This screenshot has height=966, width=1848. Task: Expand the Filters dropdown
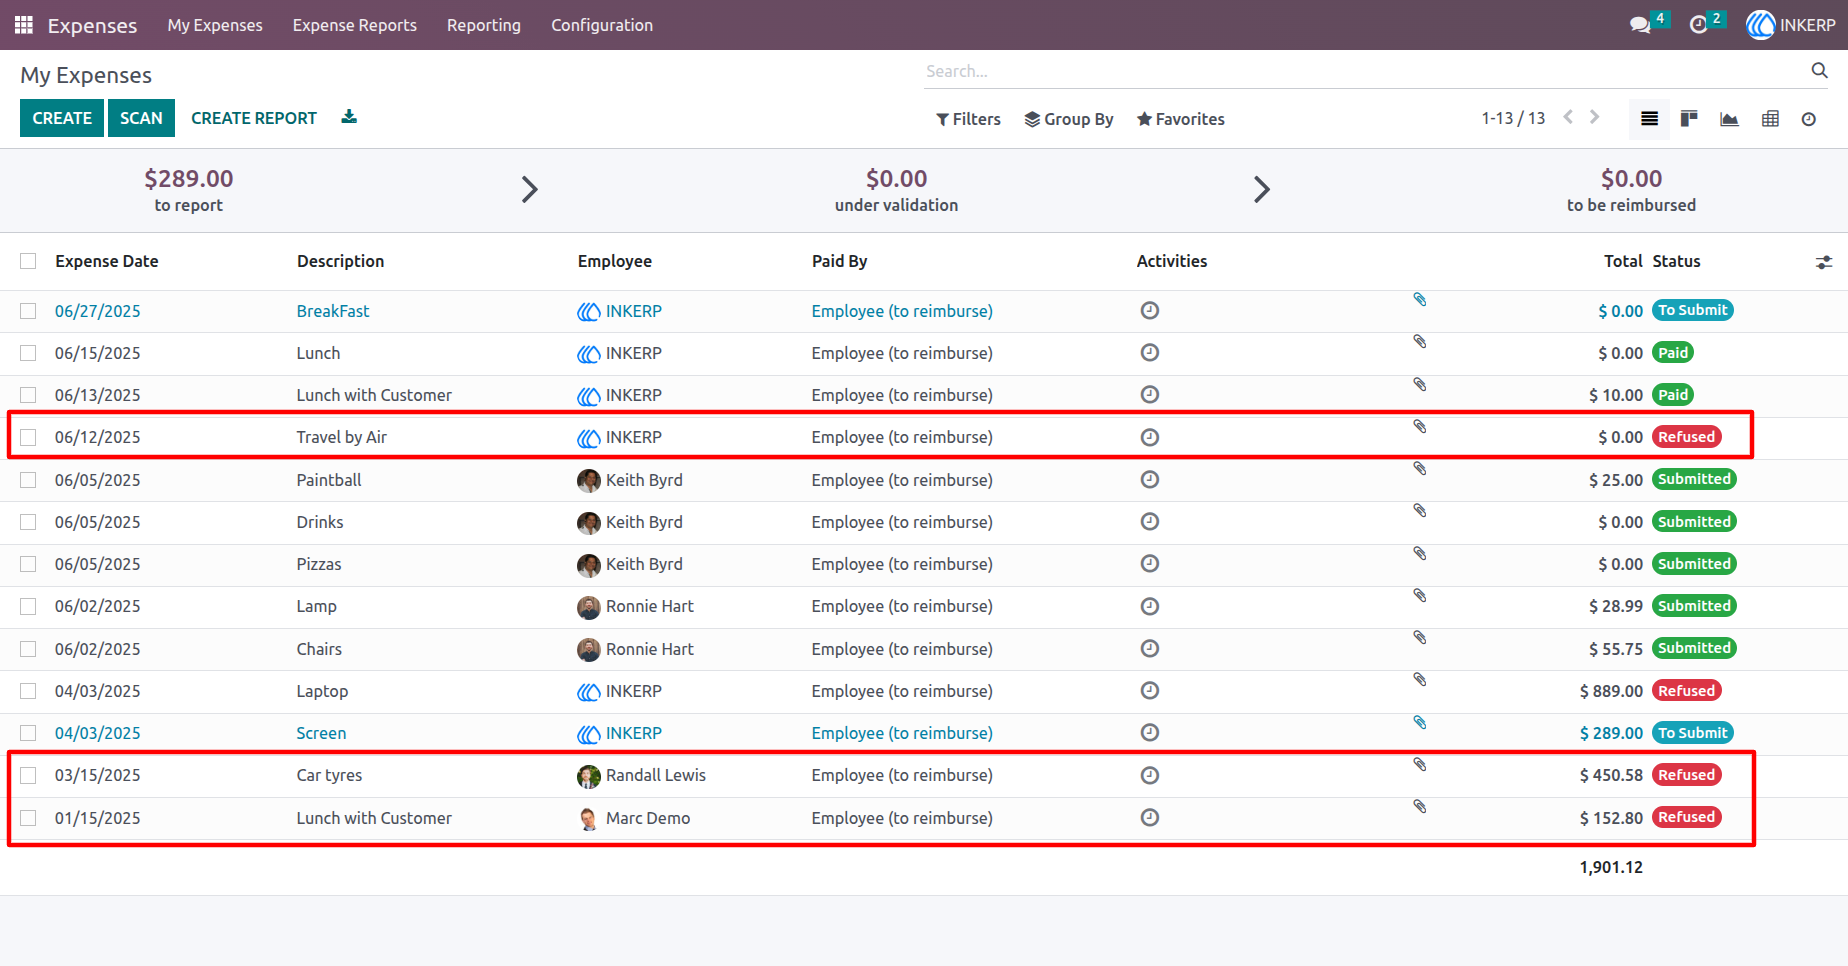968,119
